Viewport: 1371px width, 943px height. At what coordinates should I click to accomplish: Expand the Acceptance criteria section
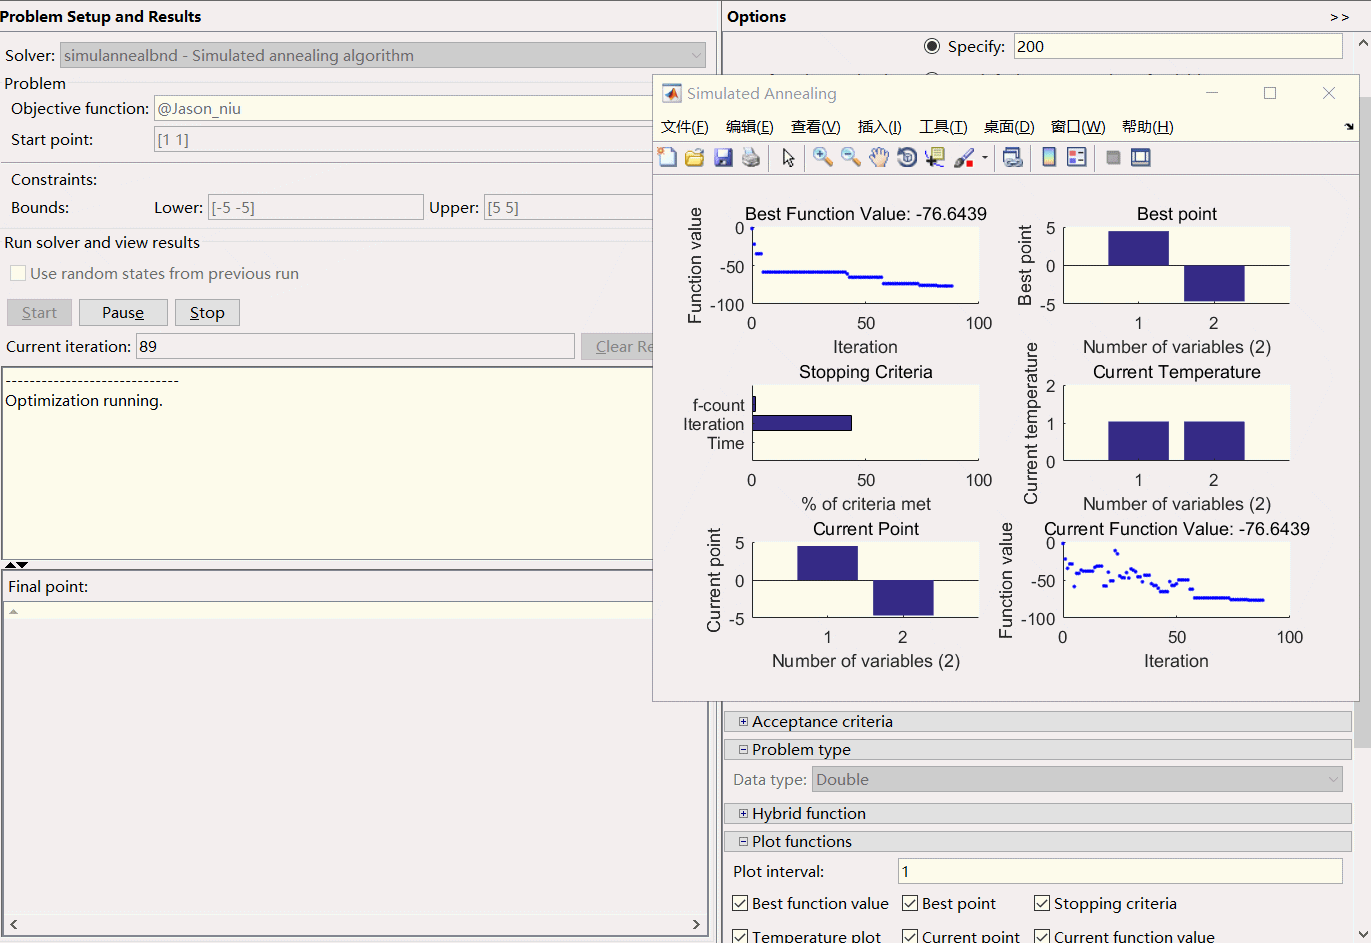coord(743,721)
